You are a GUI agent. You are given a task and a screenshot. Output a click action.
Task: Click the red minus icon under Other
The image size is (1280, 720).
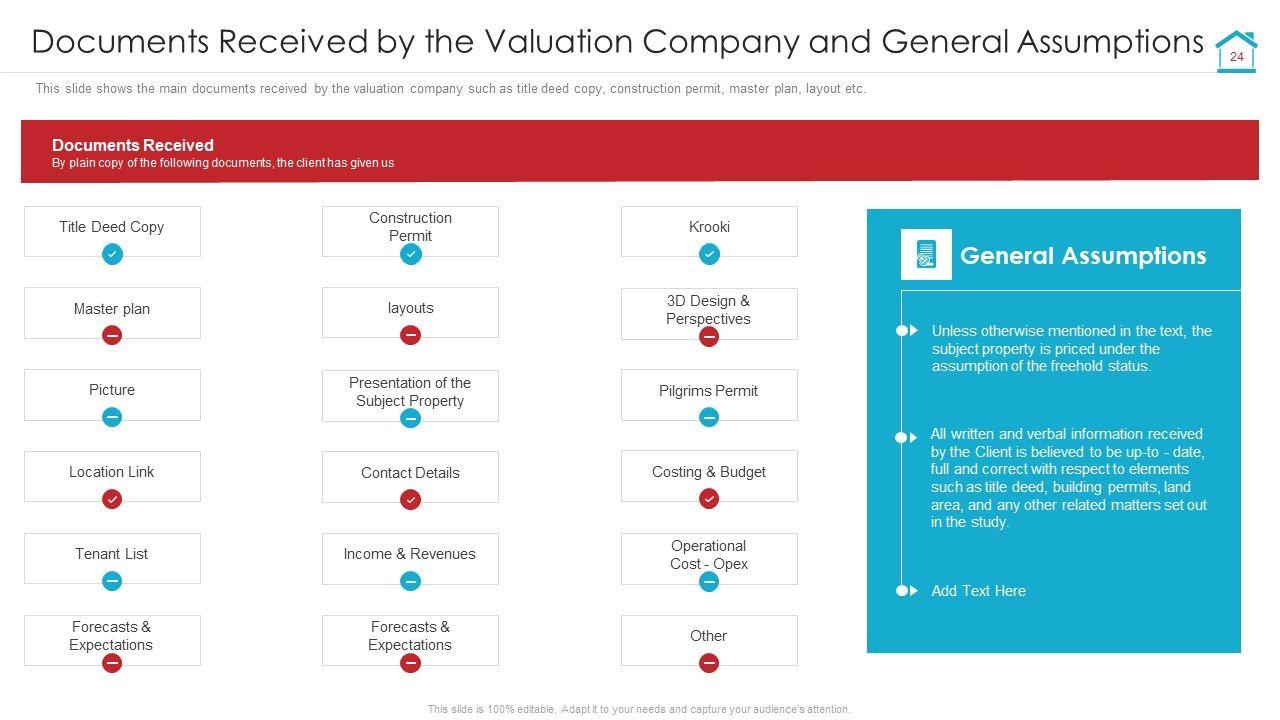point(709,662)
